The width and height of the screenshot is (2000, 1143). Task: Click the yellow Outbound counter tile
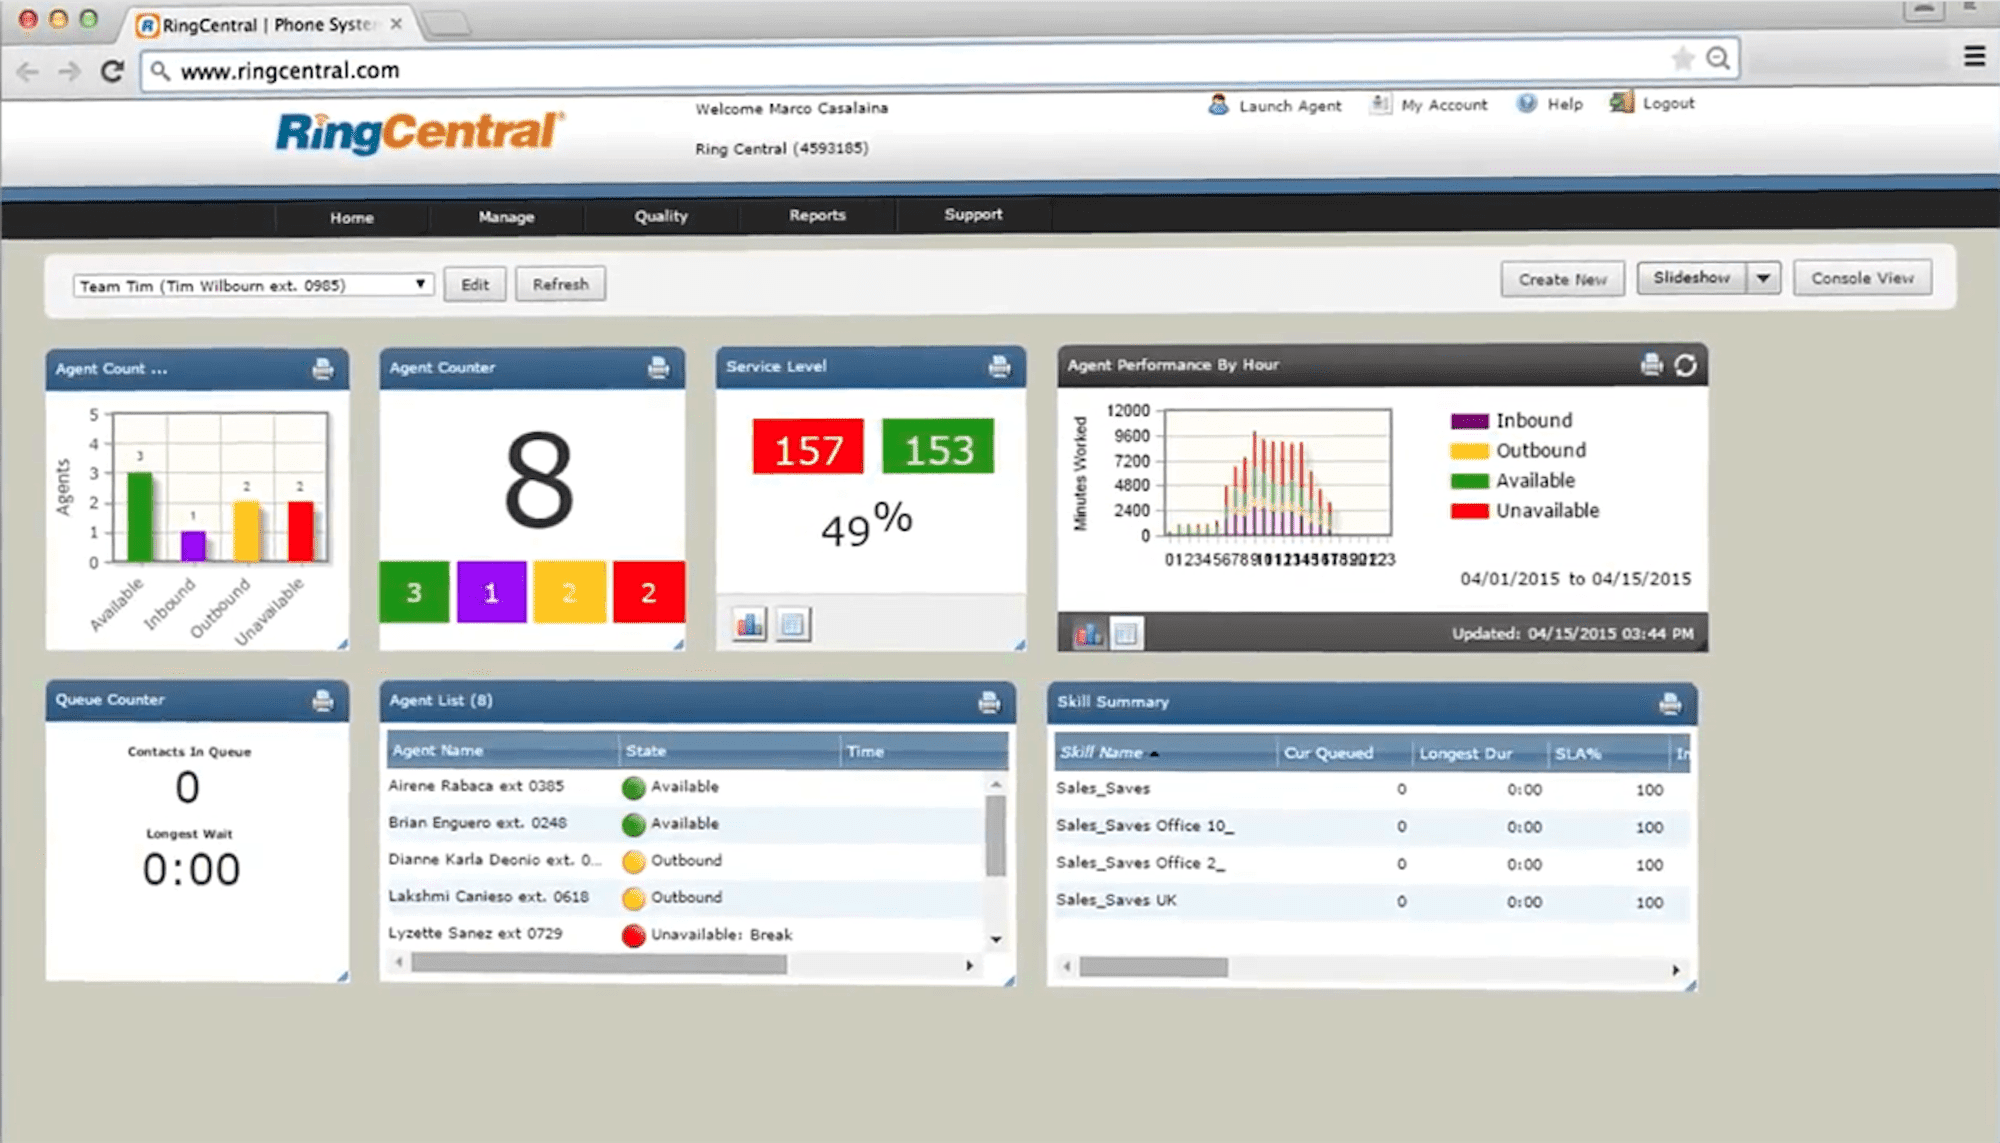coord(569,592)
